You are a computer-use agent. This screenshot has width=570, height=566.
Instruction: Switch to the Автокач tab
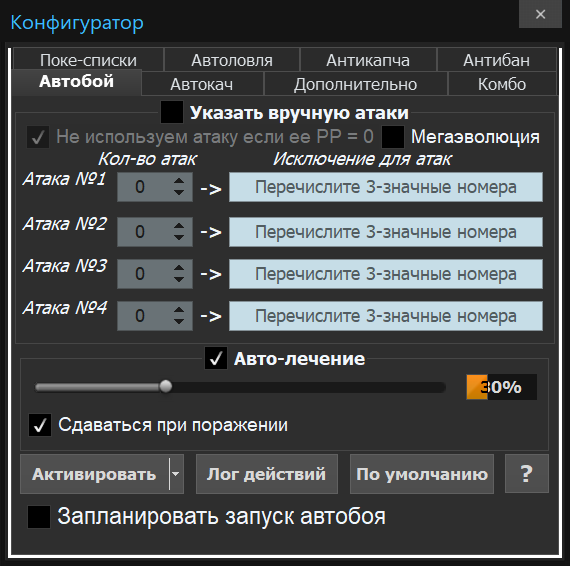(202, 84)
